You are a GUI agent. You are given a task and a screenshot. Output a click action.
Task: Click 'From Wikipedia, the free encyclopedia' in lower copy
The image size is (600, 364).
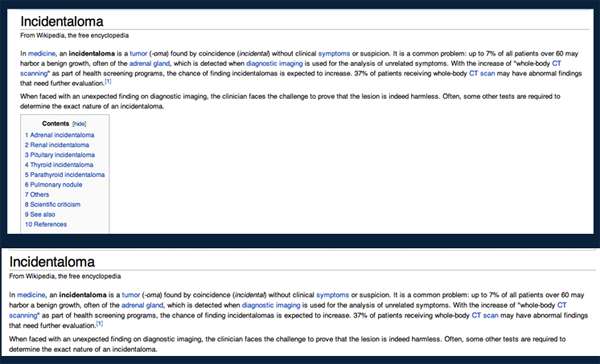(x=65, y=276)
